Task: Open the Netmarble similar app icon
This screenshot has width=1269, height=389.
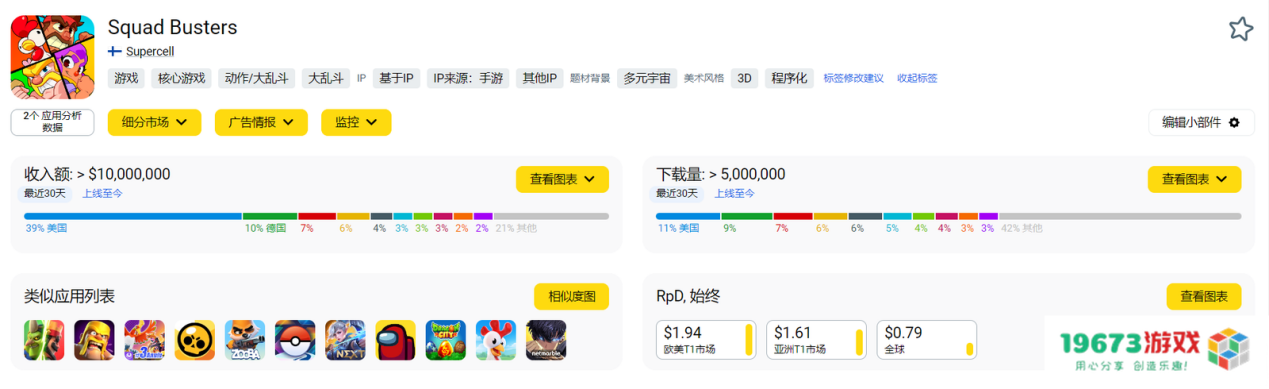Action: tap(546, 340)
